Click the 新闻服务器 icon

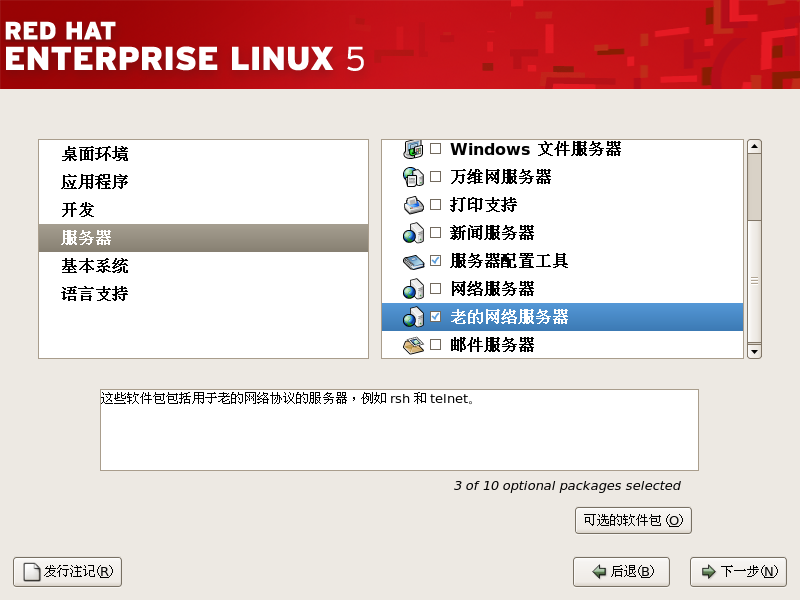[x=413, y=233]
